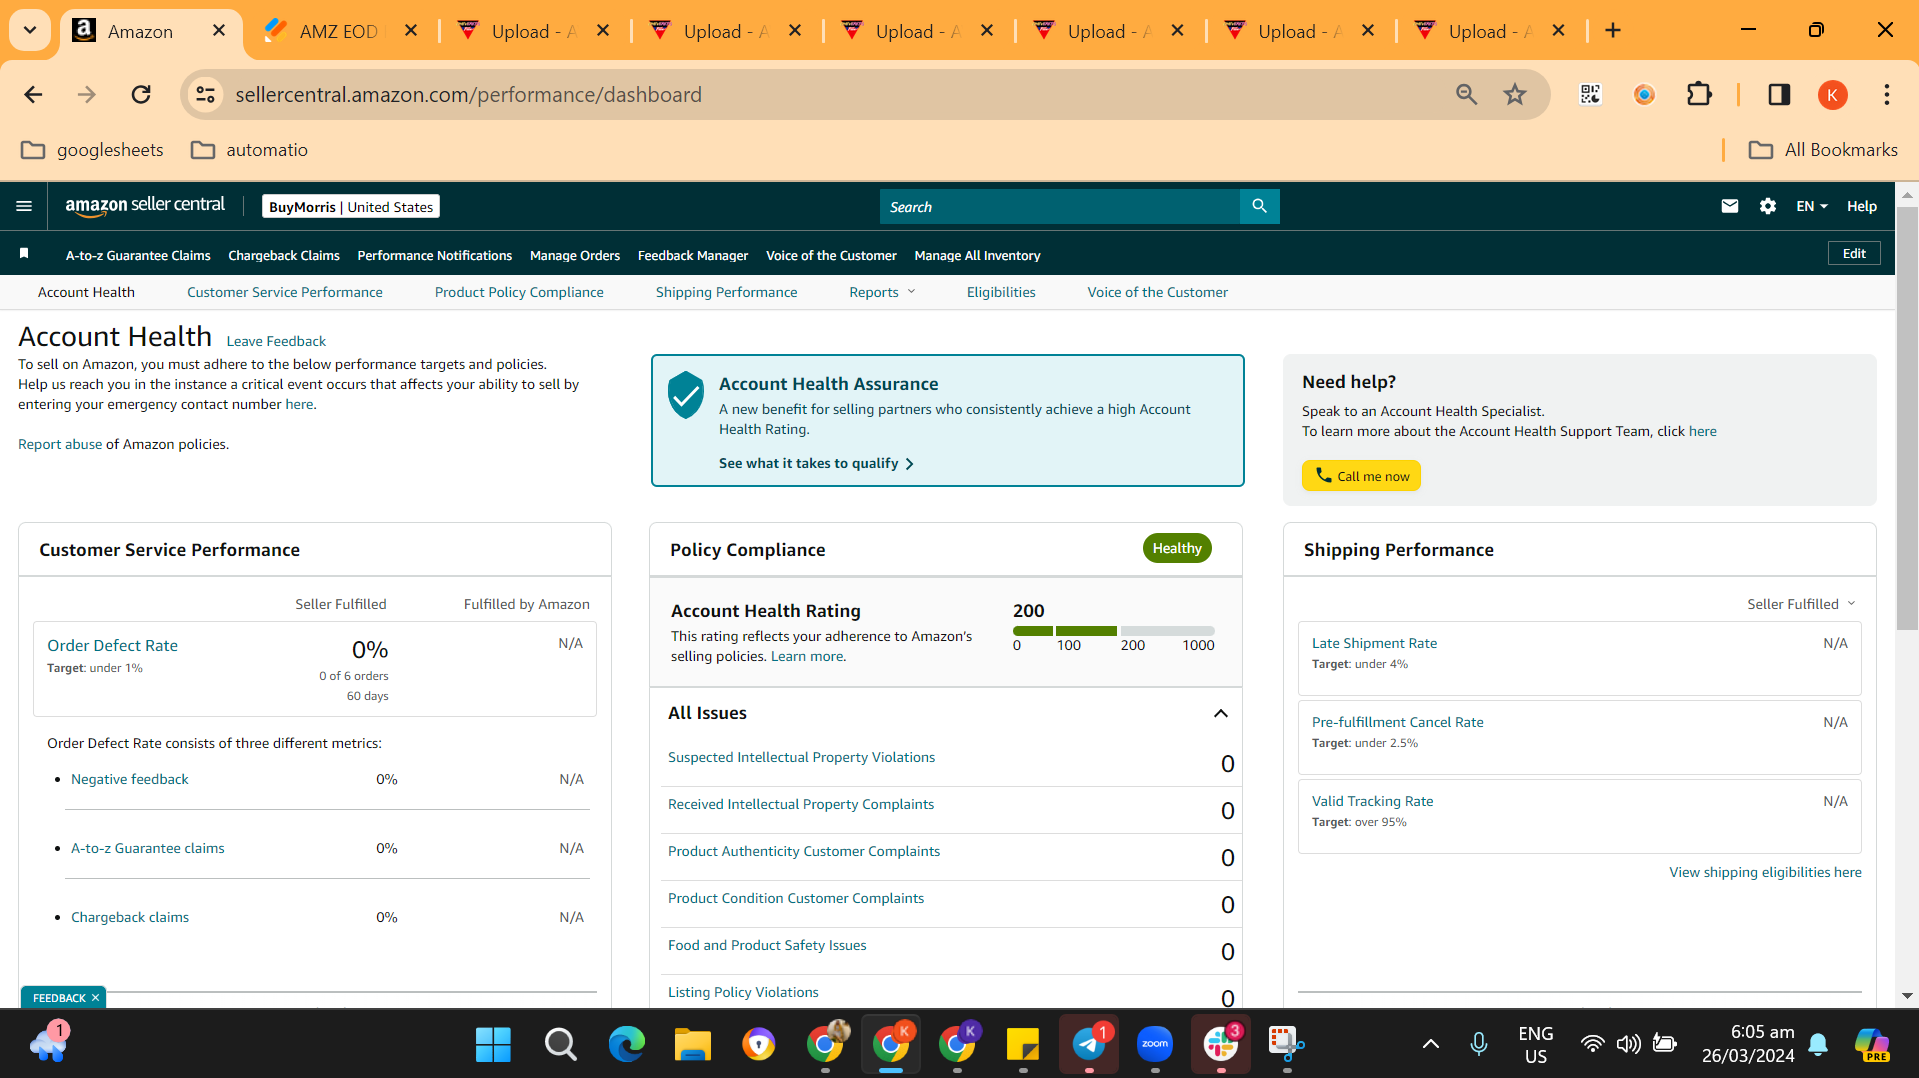Open the Late Shipment Rate link
This screenshot has height=1078, width=1919.
(x=1375, y=643)
